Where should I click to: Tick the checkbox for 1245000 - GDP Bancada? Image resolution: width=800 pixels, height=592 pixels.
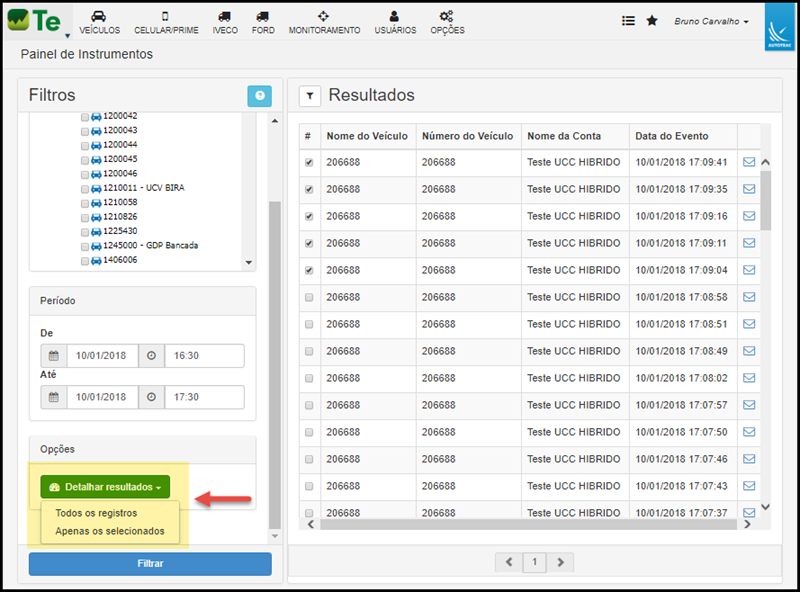tap(85, 246)
